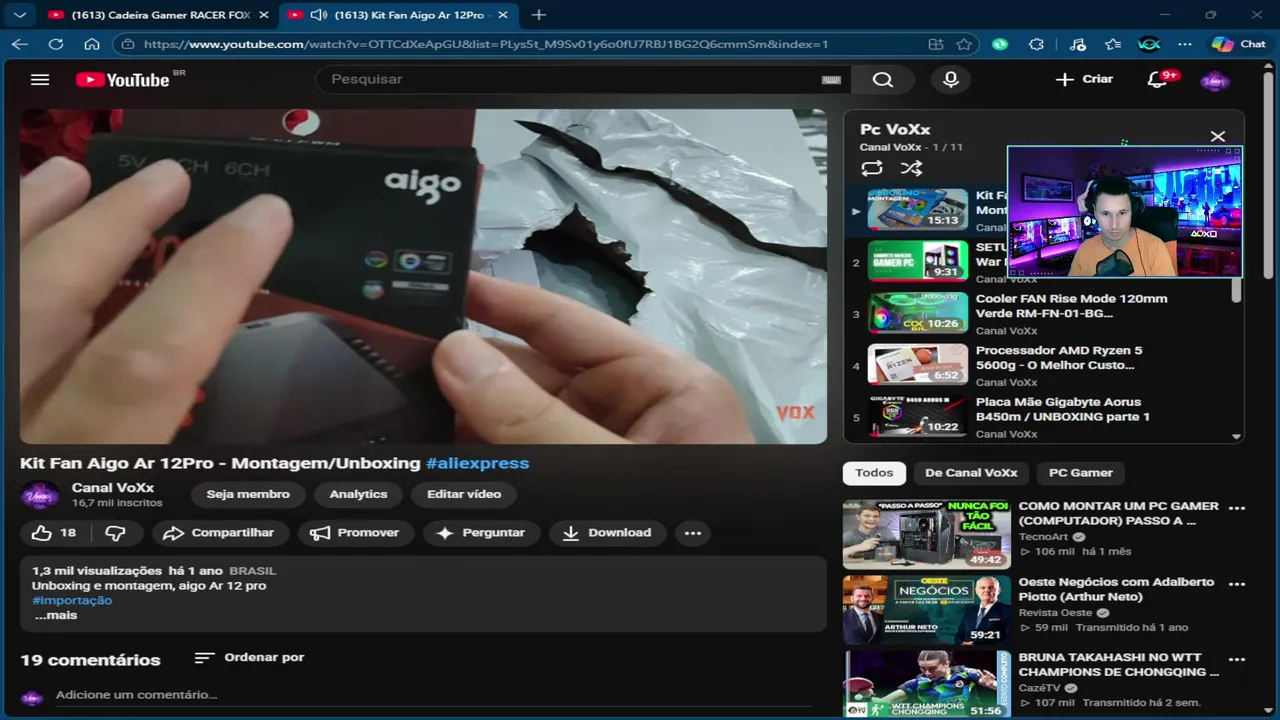Open video Analytics

358,494
